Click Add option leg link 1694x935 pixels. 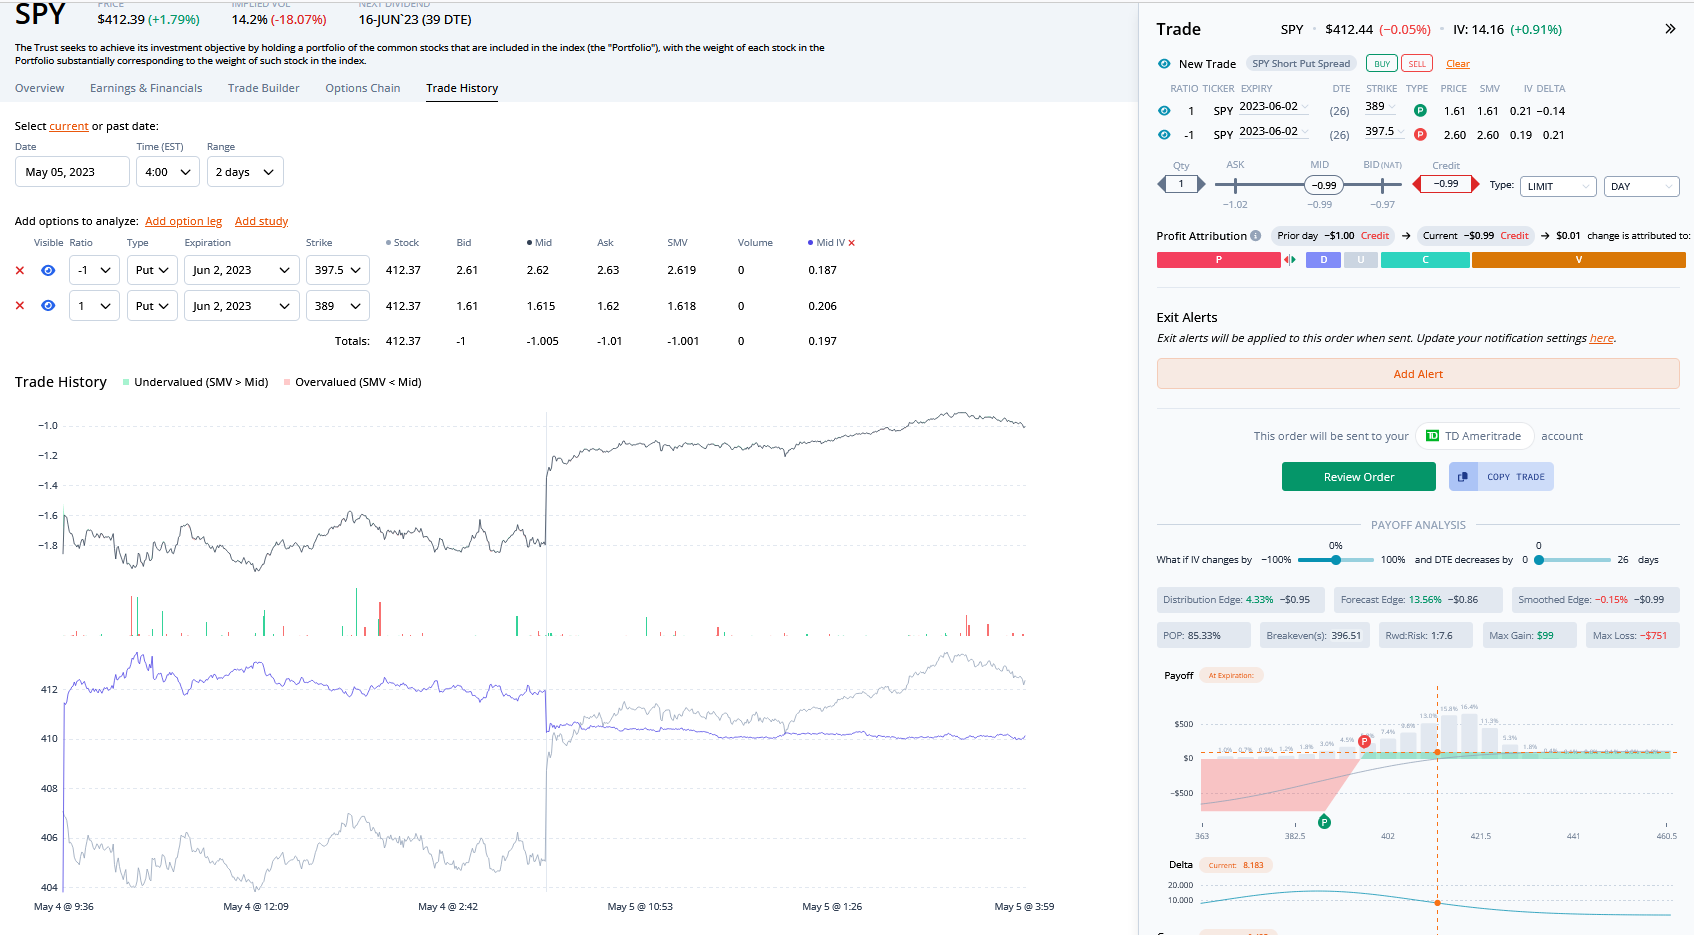184,221
